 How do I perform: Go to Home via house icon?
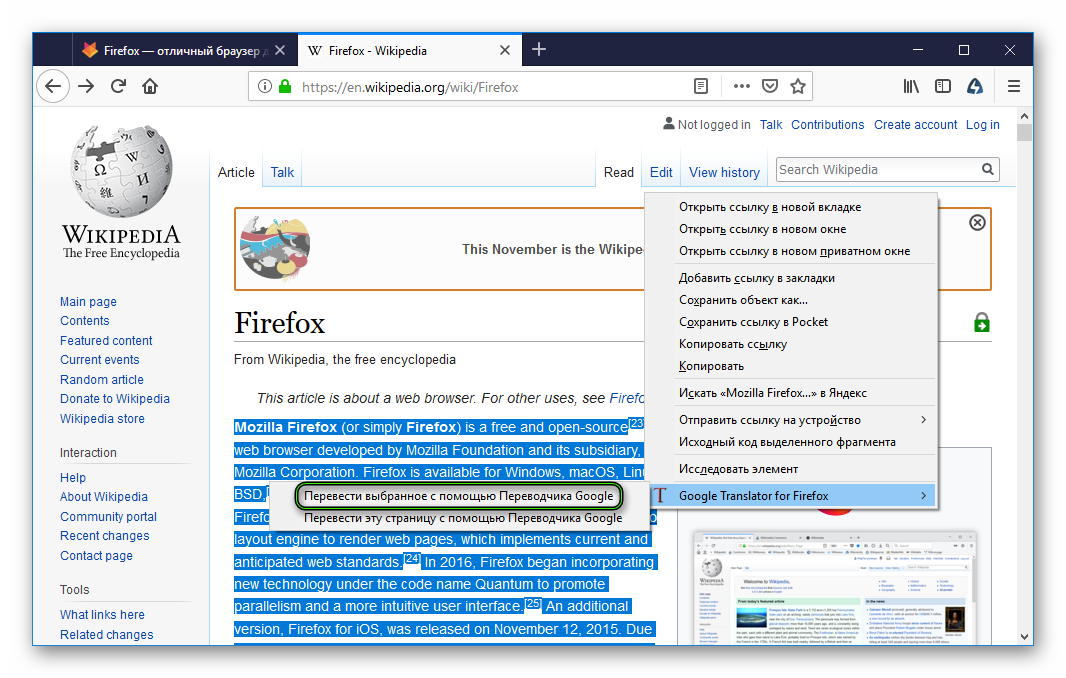[150, 86]
